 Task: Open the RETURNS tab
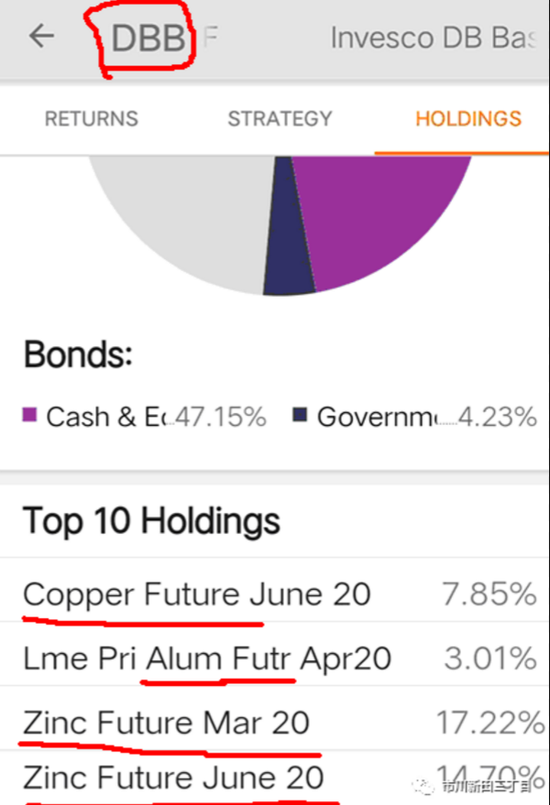click(91, 119)
